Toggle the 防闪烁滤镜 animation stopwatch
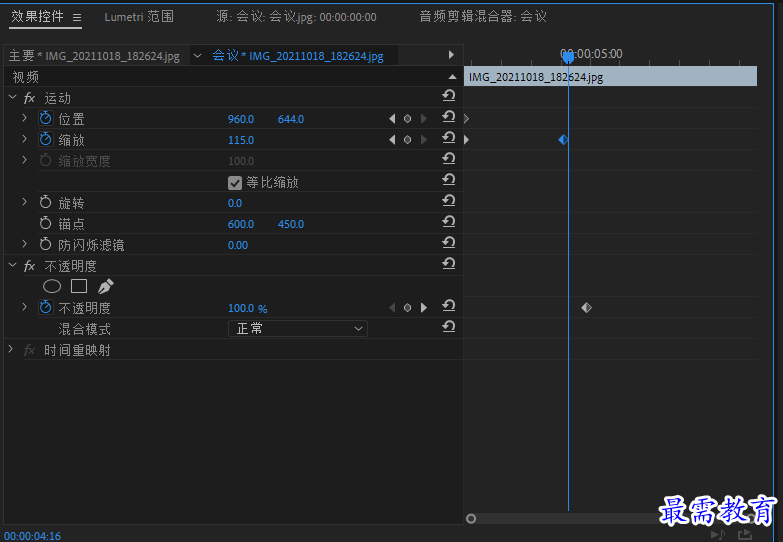The height and width of the screenshot is (542, 783). [45, 244]
